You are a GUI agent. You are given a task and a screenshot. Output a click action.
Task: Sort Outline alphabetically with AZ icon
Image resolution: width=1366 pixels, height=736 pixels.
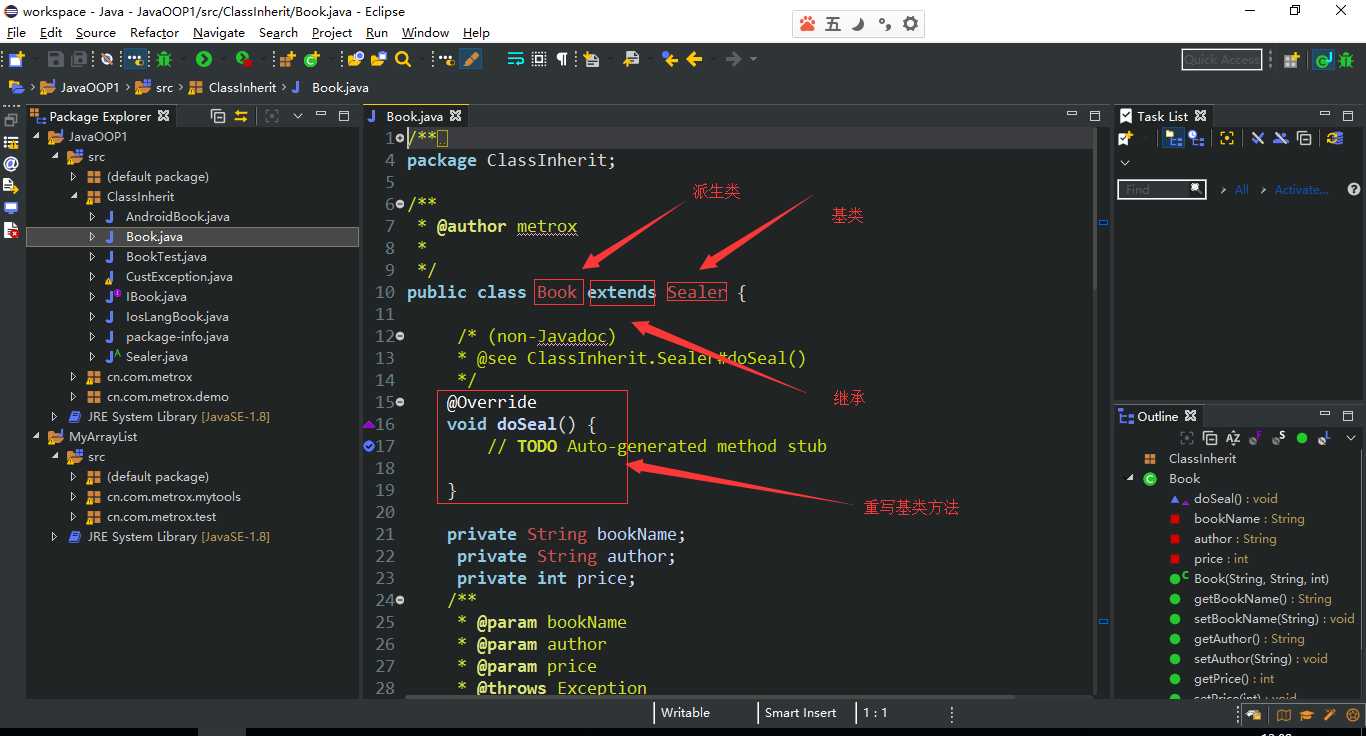pos(1233,437)
